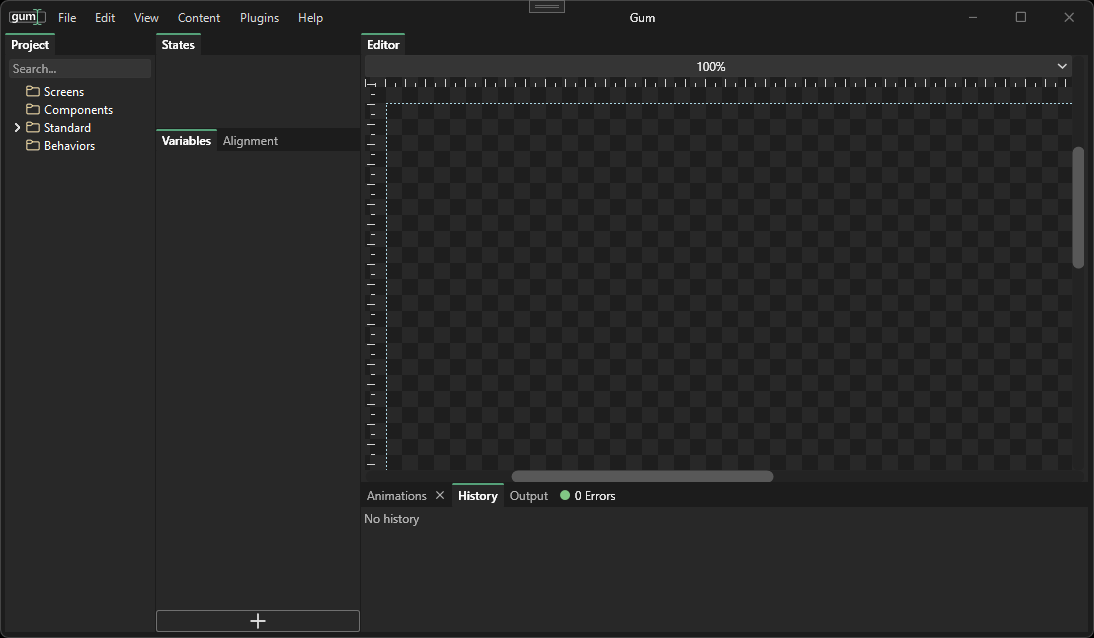Click the editor's horizontal scrollbar

click(x=642, y=476)
